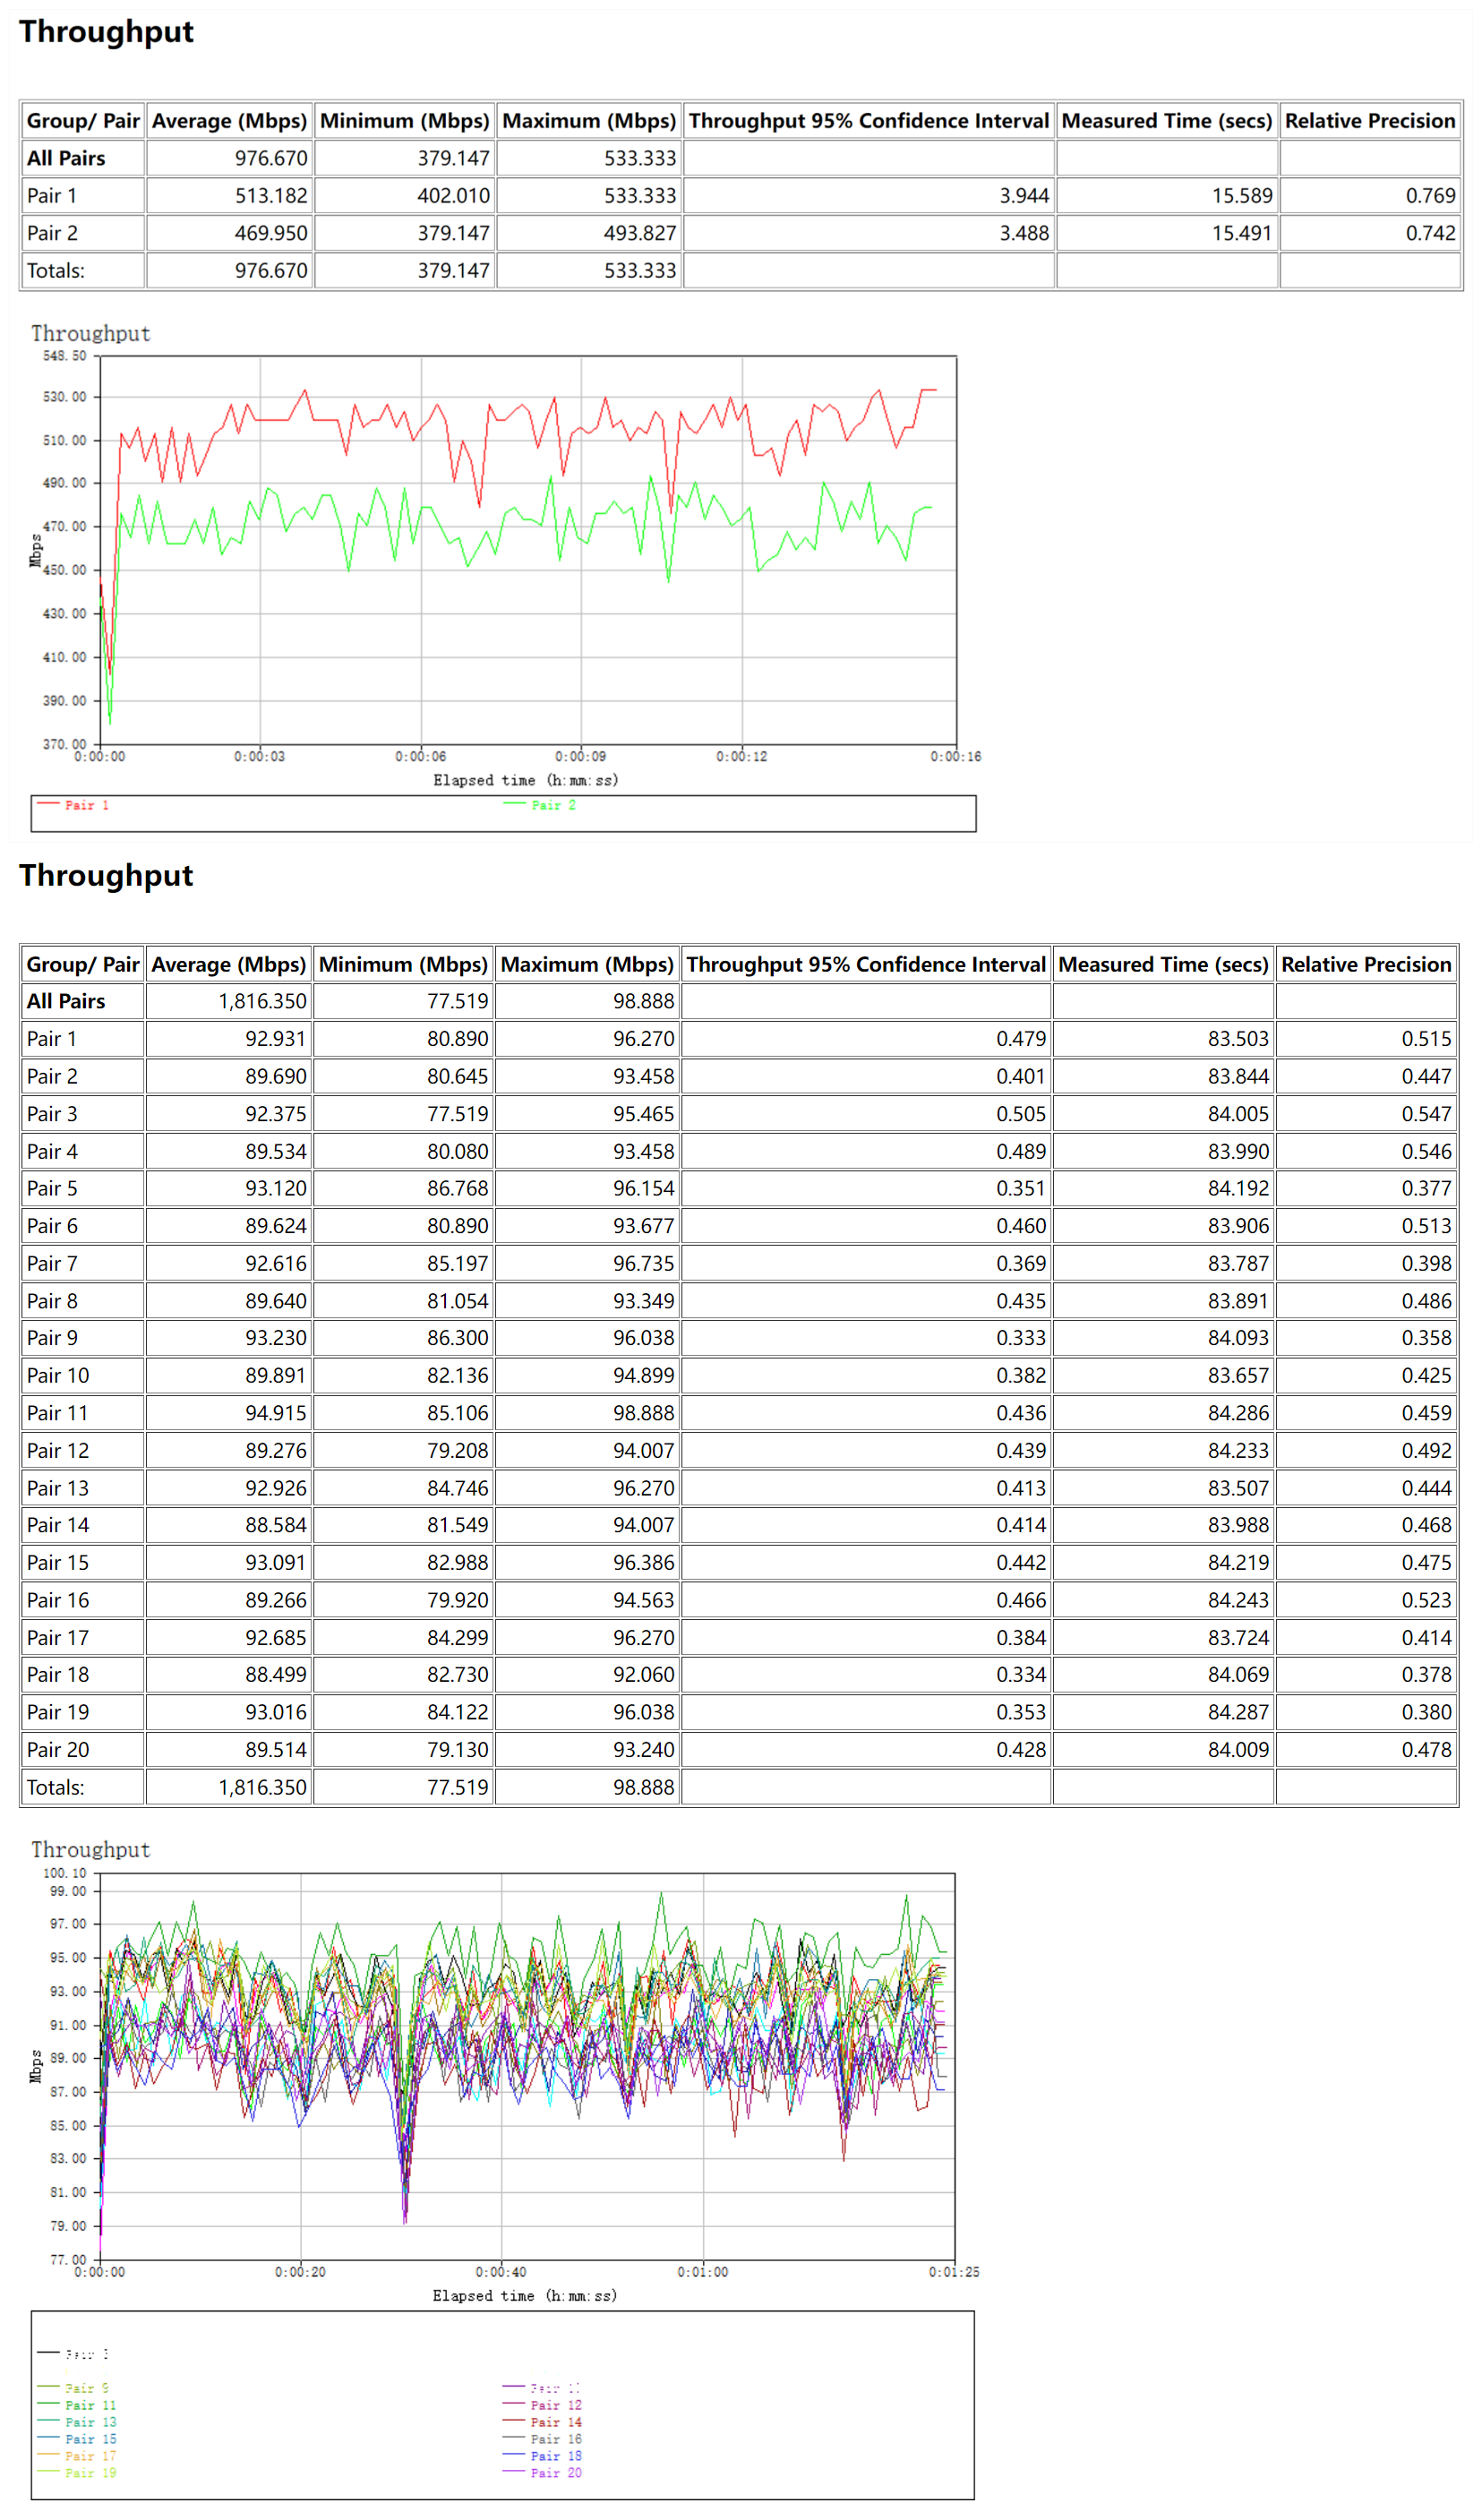Screen dimensions: 1482x2520
Task: Select the Pair 20 legend entry in lower chart
Action: pyautogui.click(x=555, y=2472)
